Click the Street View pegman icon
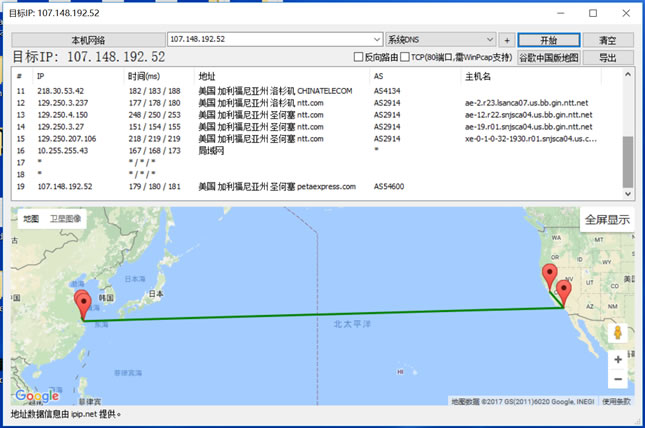 (618, 333)
